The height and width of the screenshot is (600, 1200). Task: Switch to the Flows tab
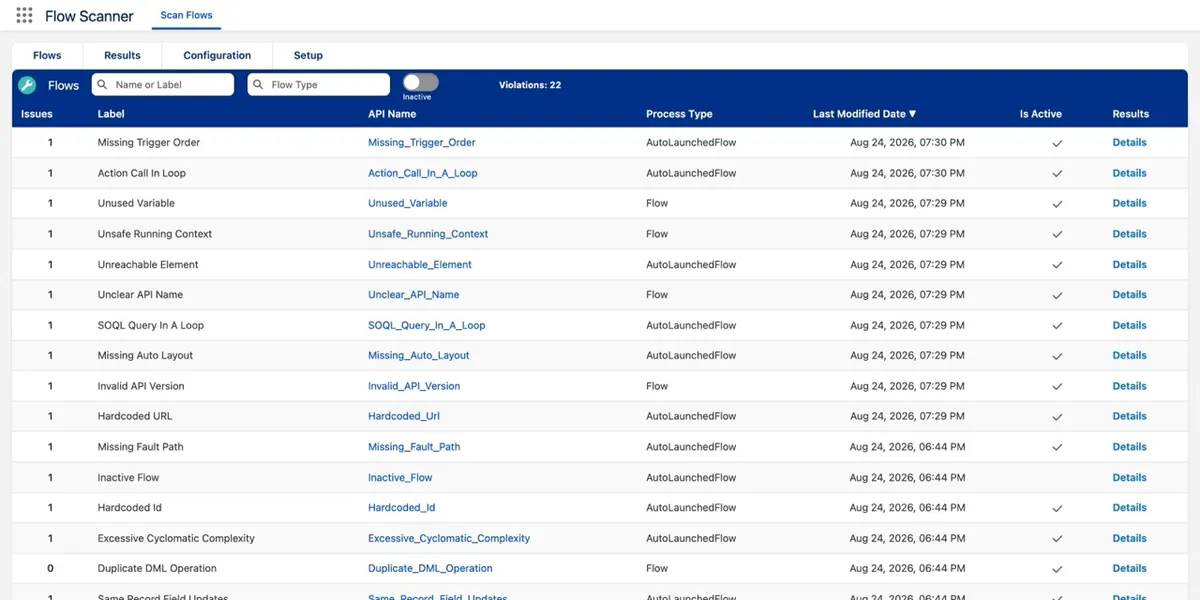point(47,55)
